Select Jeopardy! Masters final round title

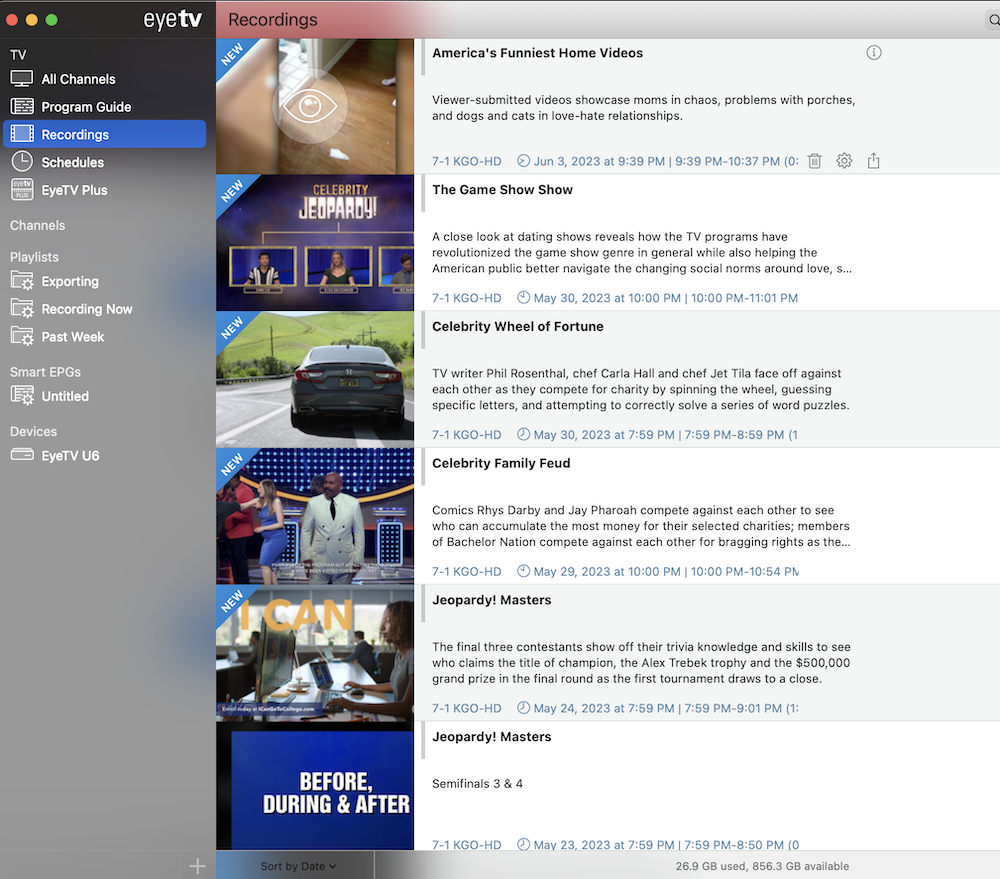pos(491,600)
